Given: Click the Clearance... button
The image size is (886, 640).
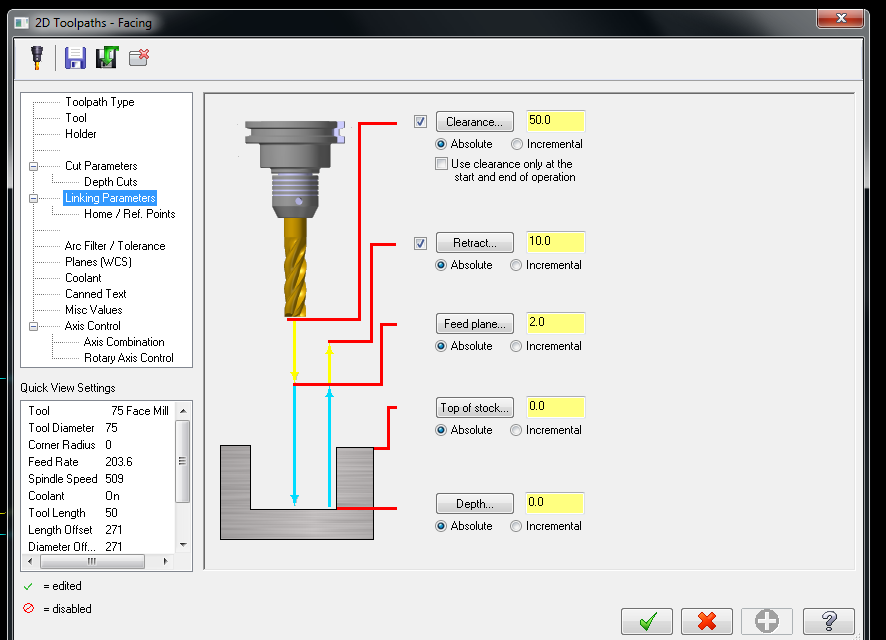Looking at the screenshot, I should click(475, 122).
